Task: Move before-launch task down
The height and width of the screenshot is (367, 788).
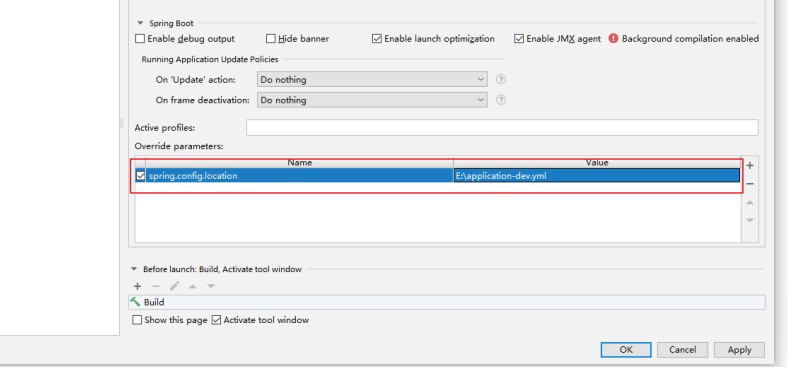Action: tap(211, 286)
